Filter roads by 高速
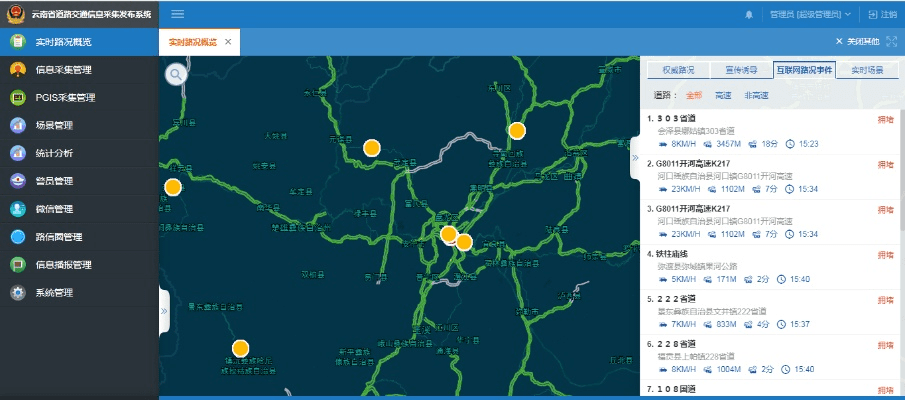Screen dimensions: 905x400 click(x=722, y=95)
